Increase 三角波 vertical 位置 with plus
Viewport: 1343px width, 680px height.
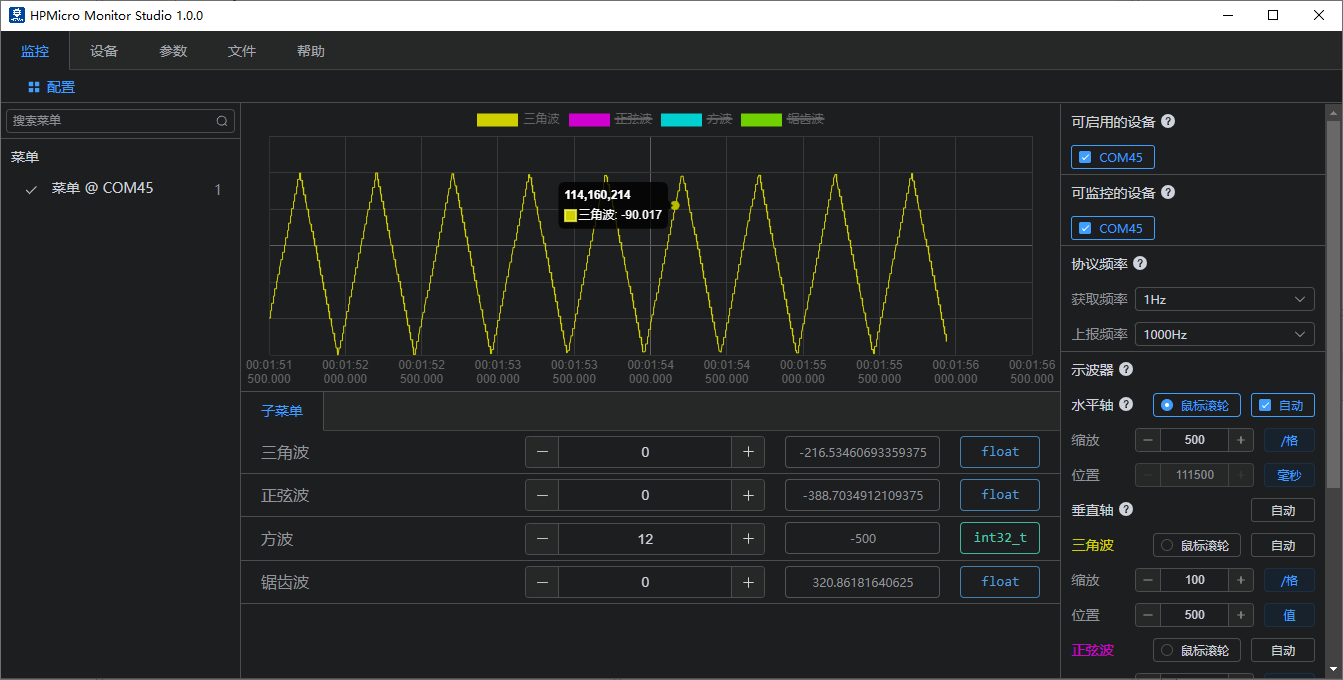click(1241, 615)
